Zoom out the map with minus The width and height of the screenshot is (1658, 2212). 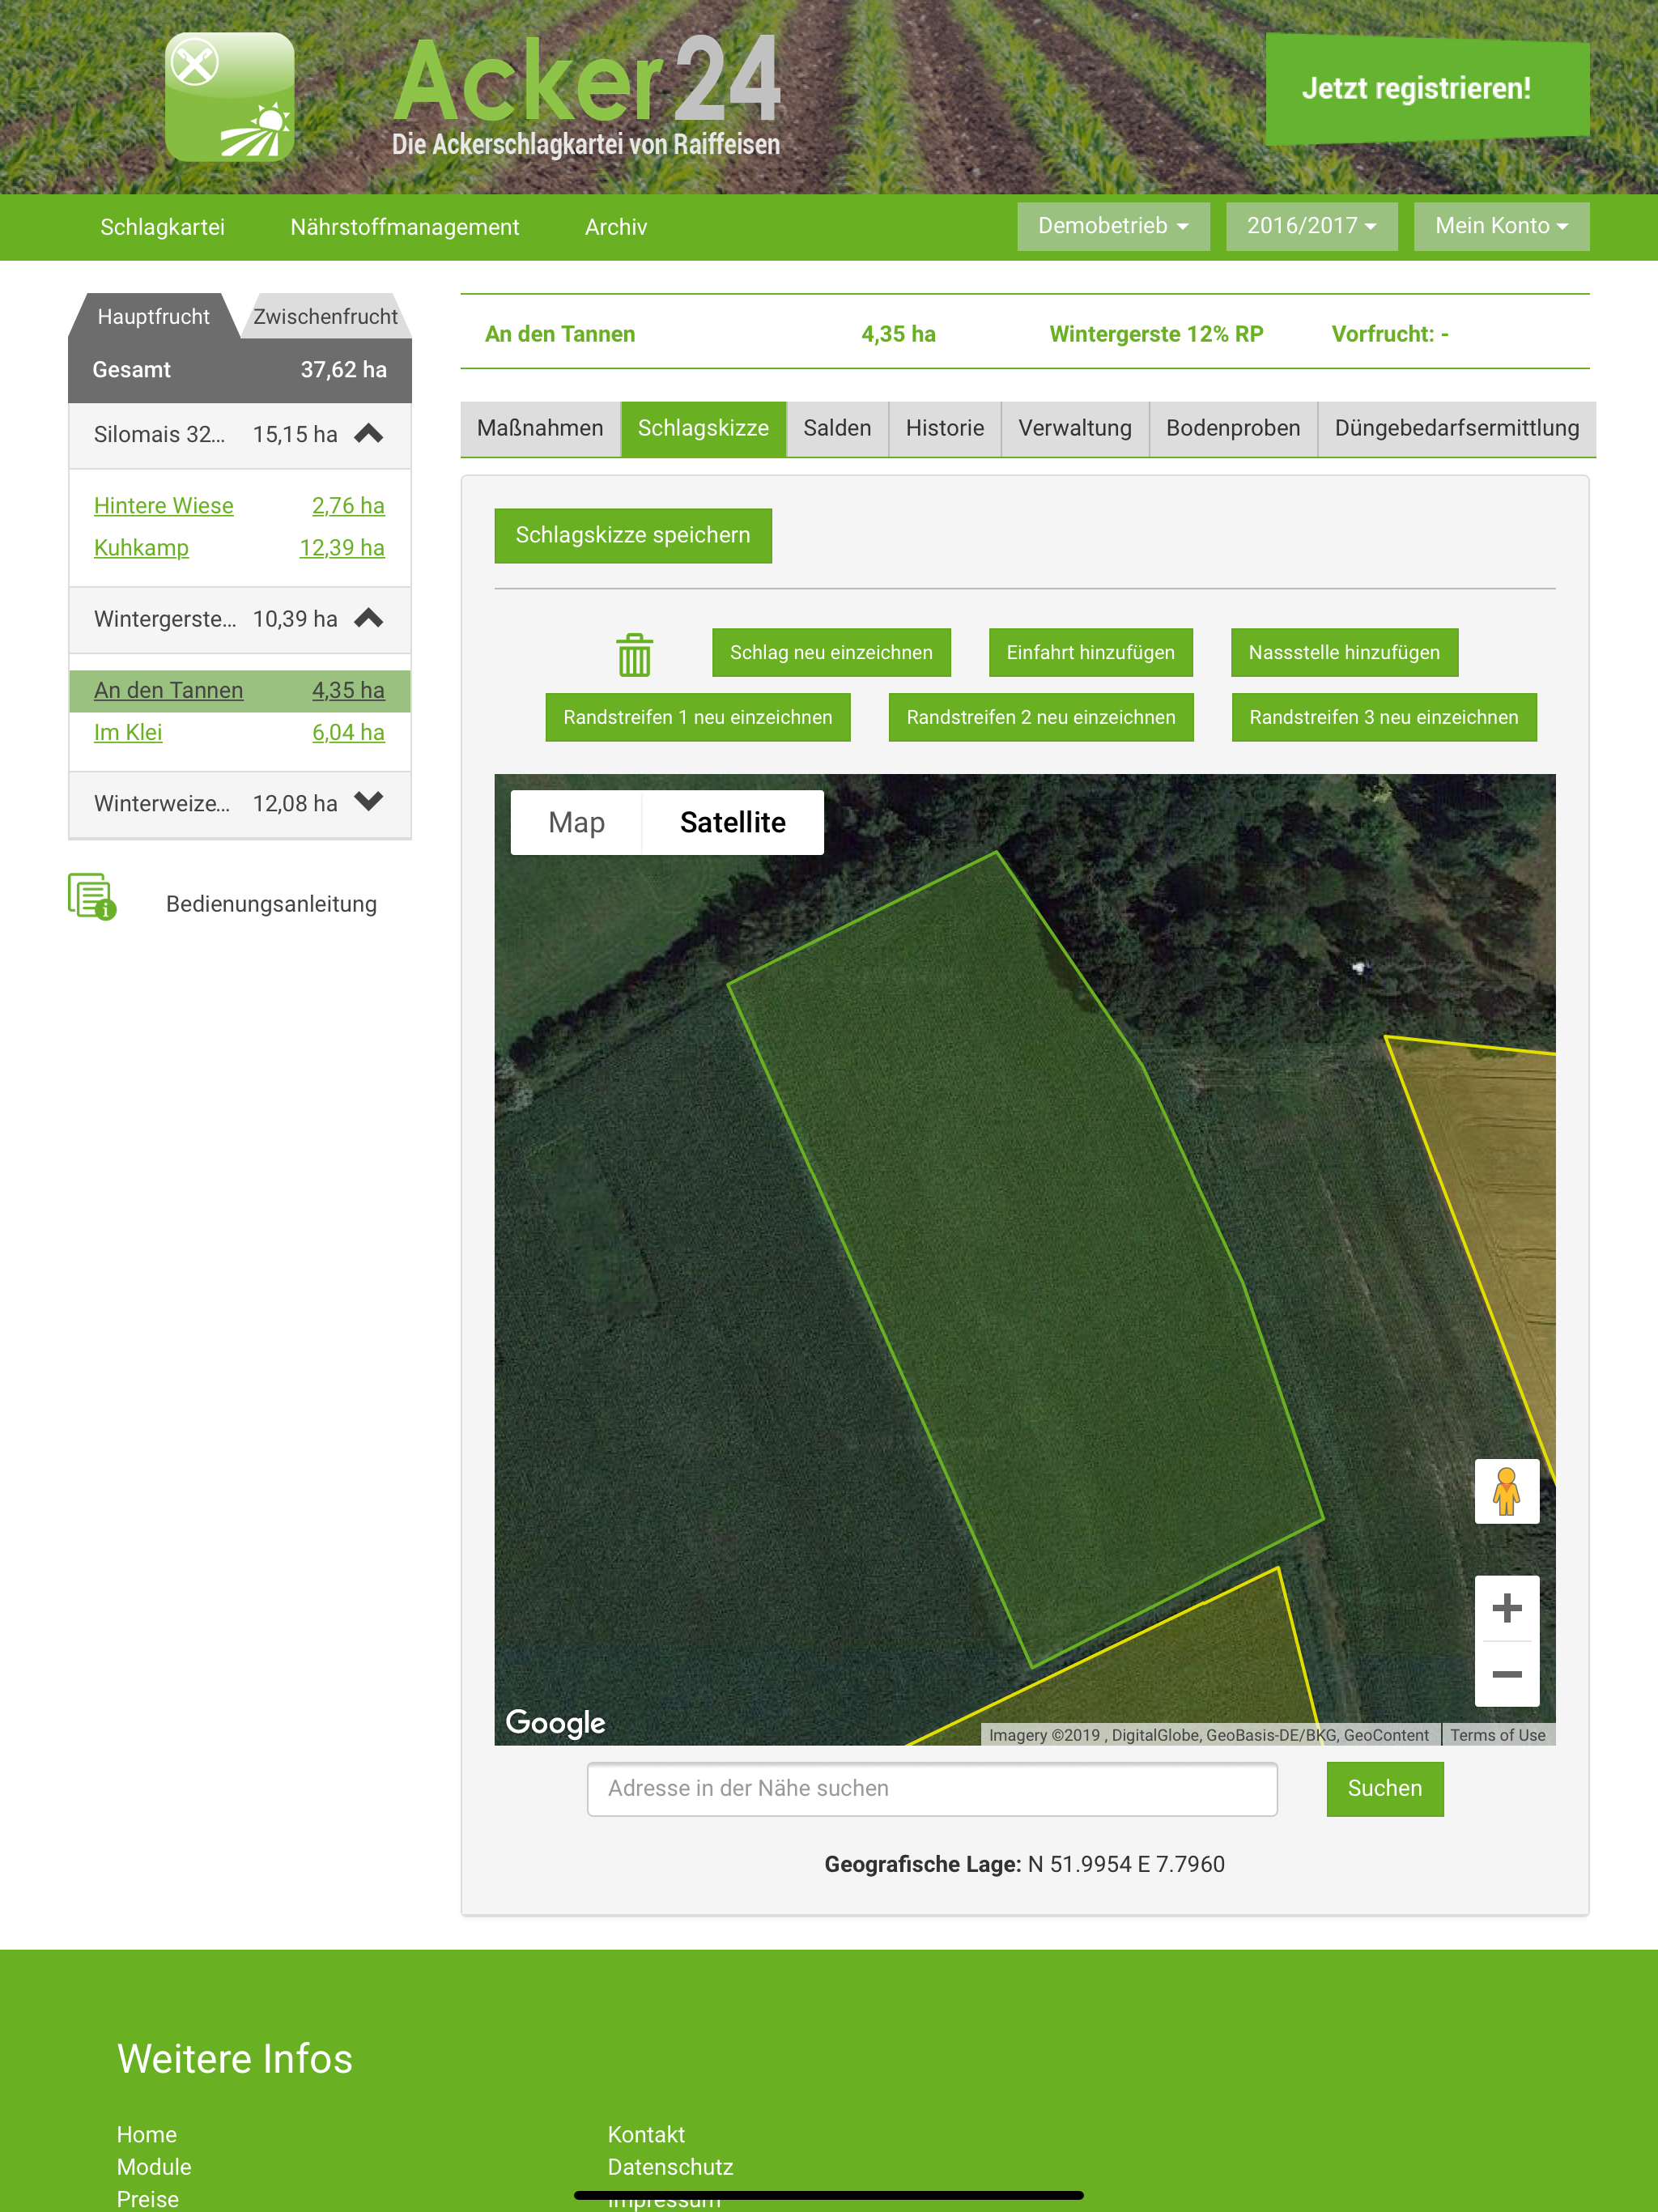[x=1506, y=1674]
